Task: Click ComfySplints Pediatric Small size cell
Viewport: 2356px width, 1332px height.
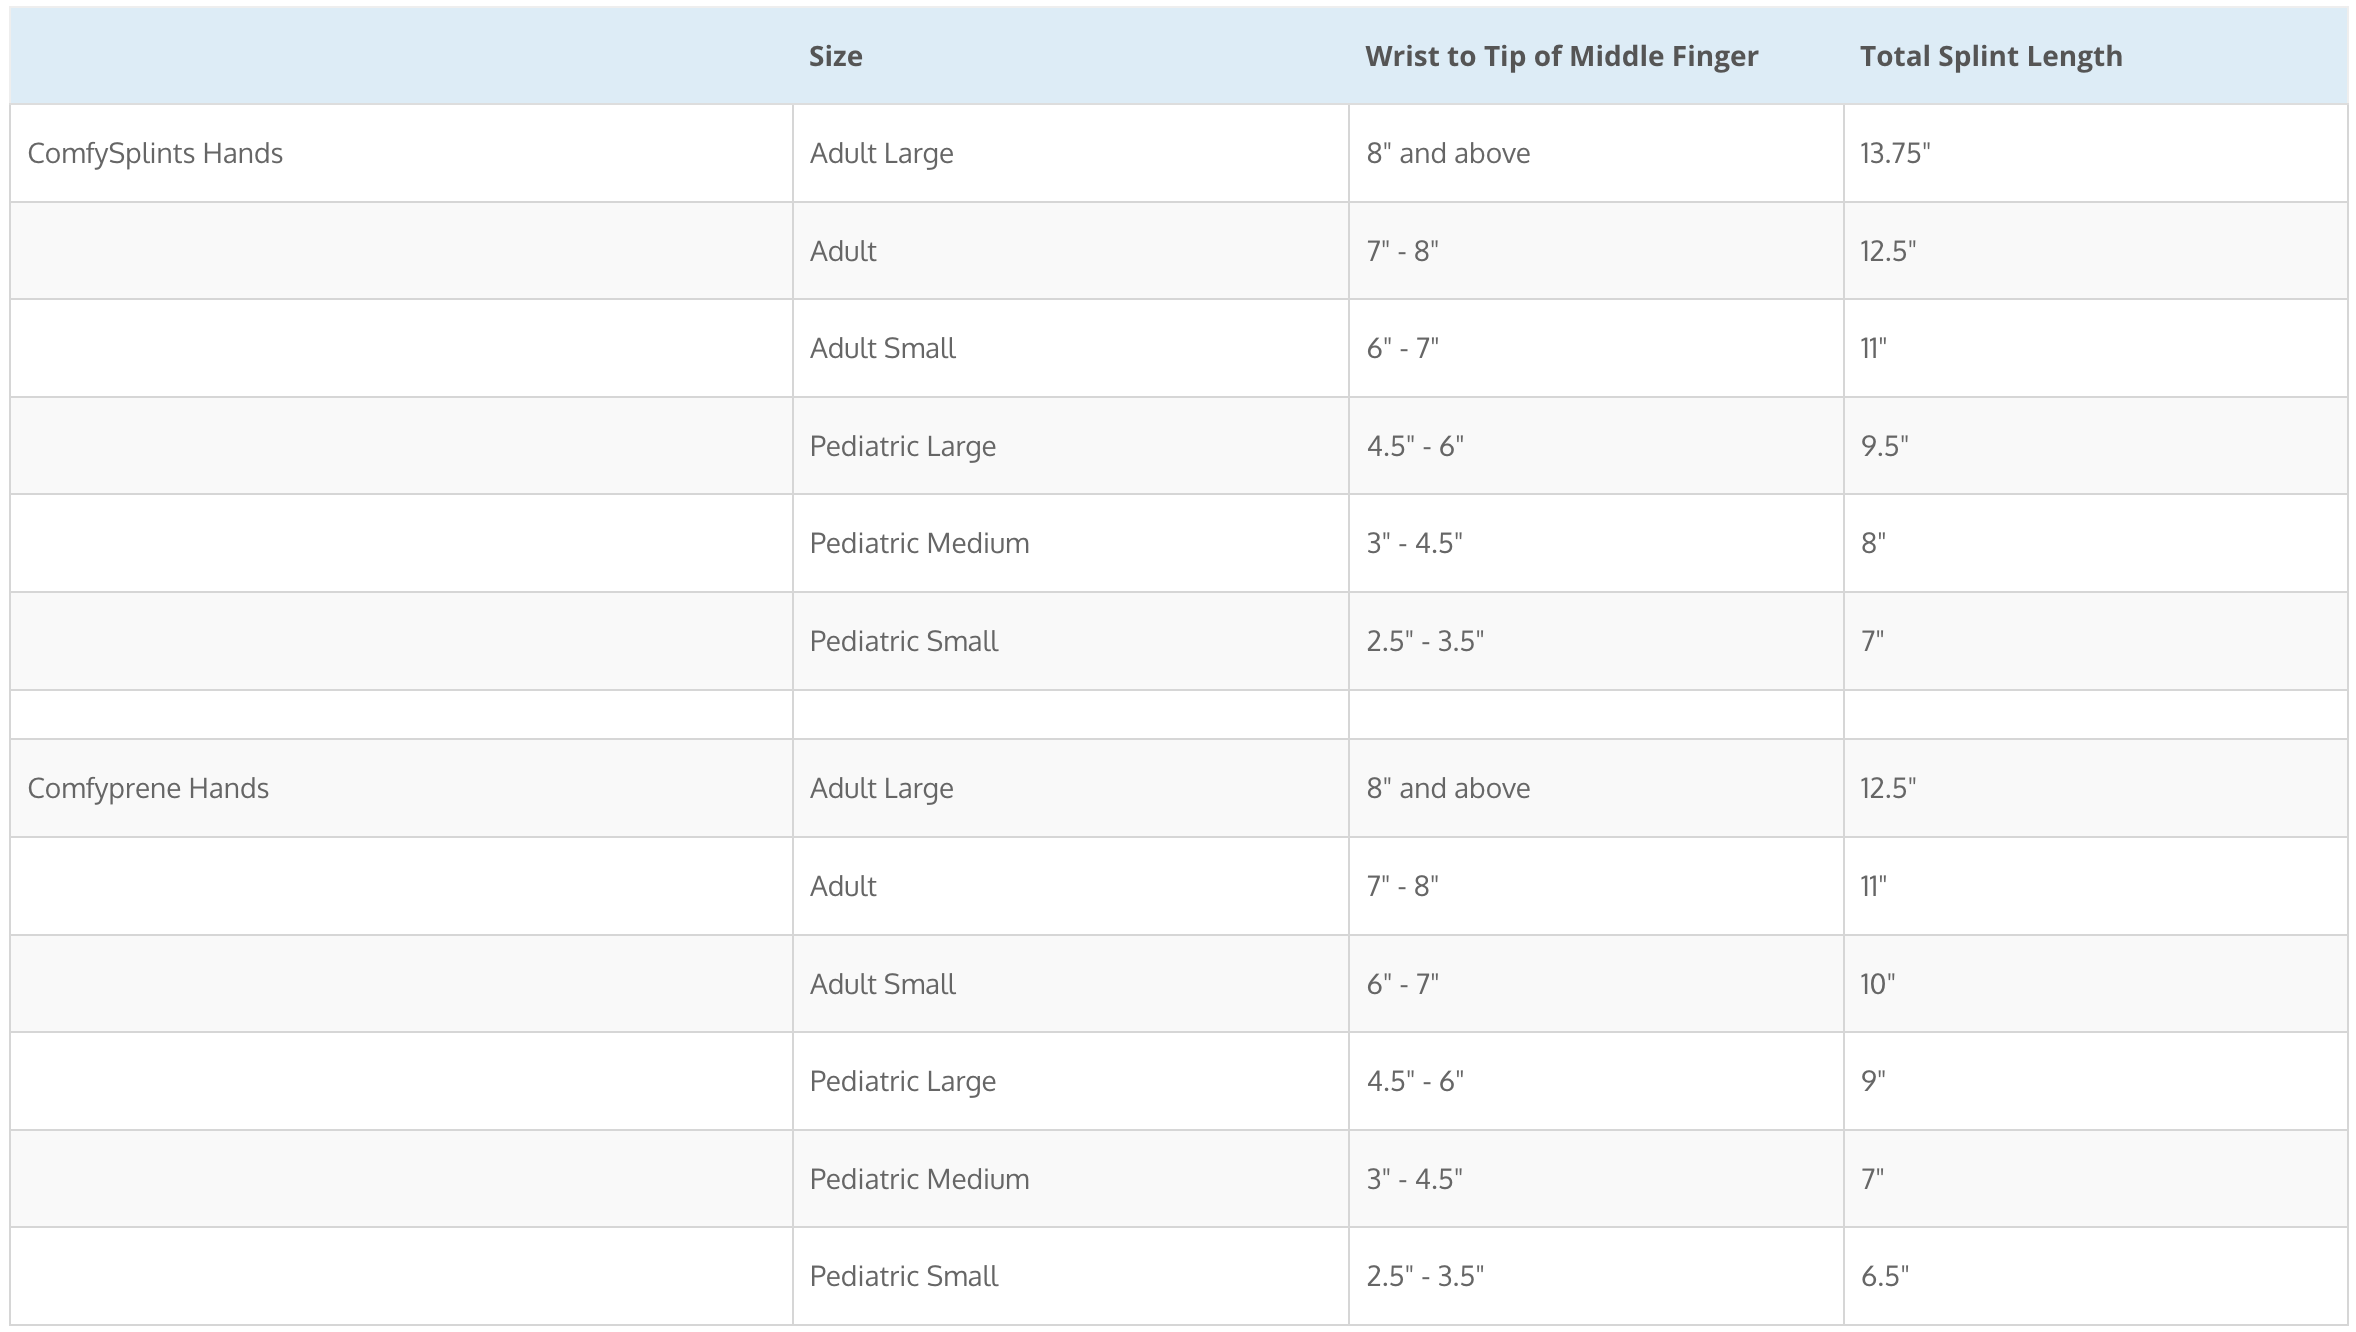Action: [1070, 641]
